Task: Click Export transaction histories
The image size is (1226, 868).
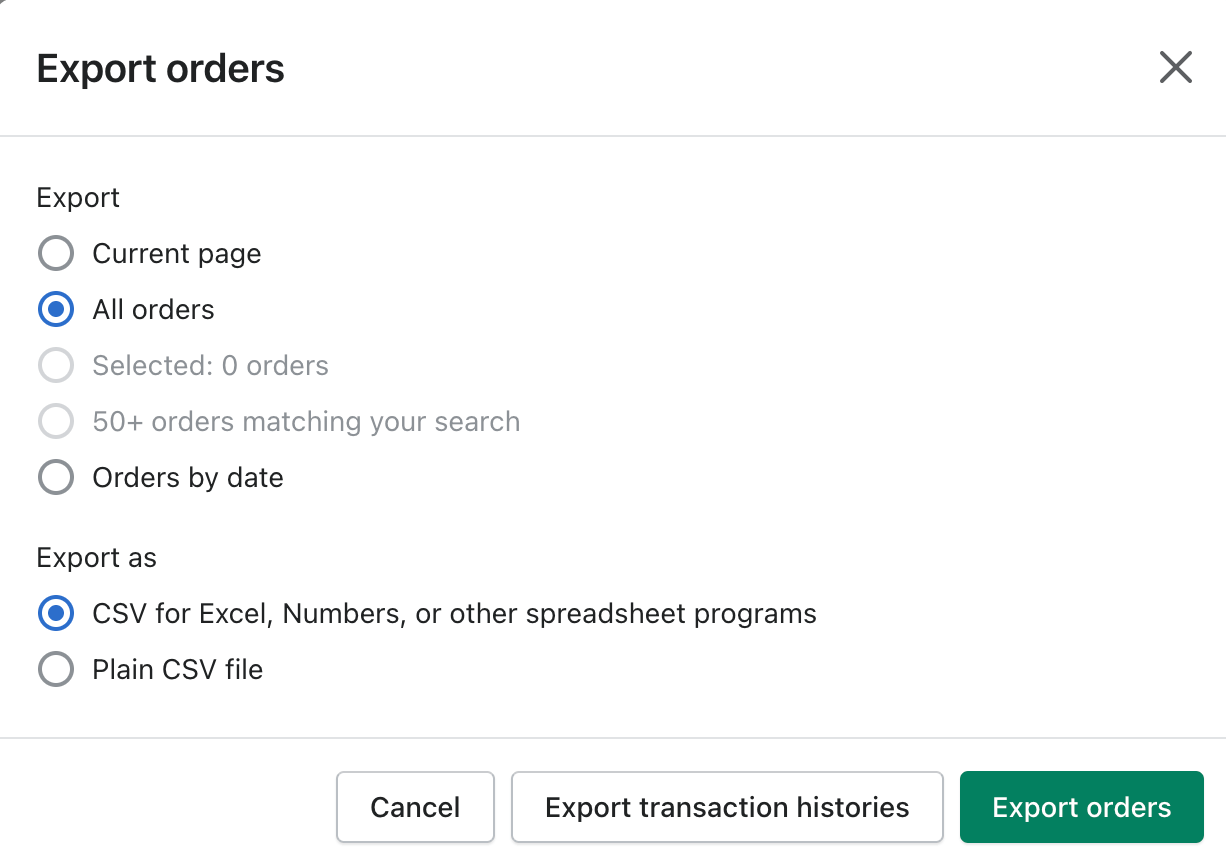Action: point(727,807)
